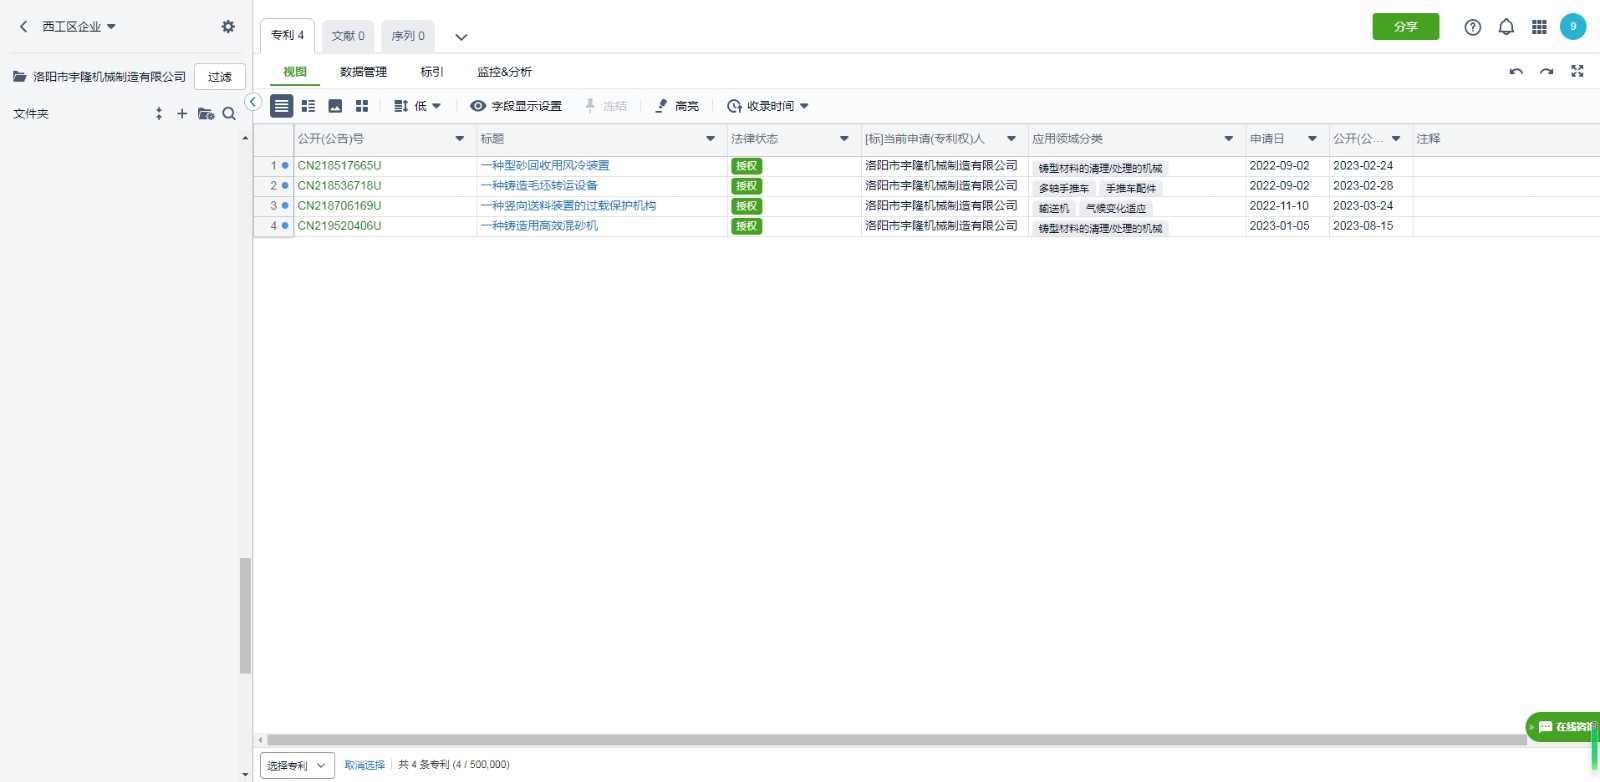This screenshot has height=782, width=1600.
Task: Select the 视图 tab
Action: (x=295, y=72)
